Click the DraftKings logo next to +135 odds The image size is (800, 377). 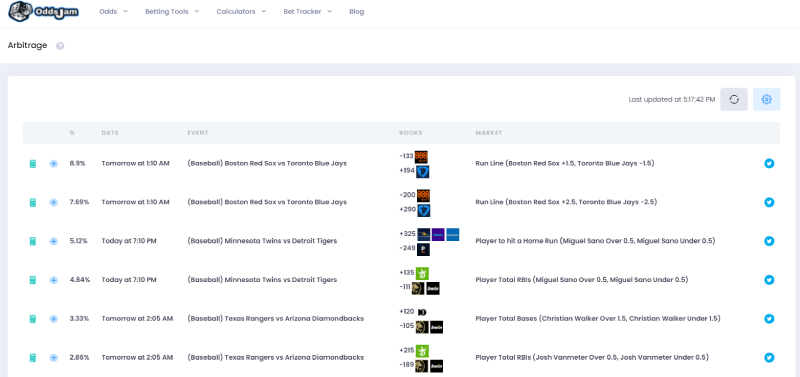422,273
